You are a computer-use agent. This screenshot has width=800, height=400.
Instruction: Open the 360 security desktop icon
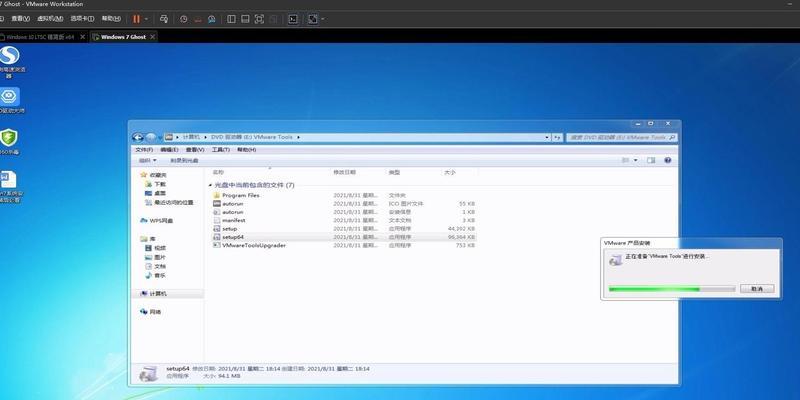9,142
